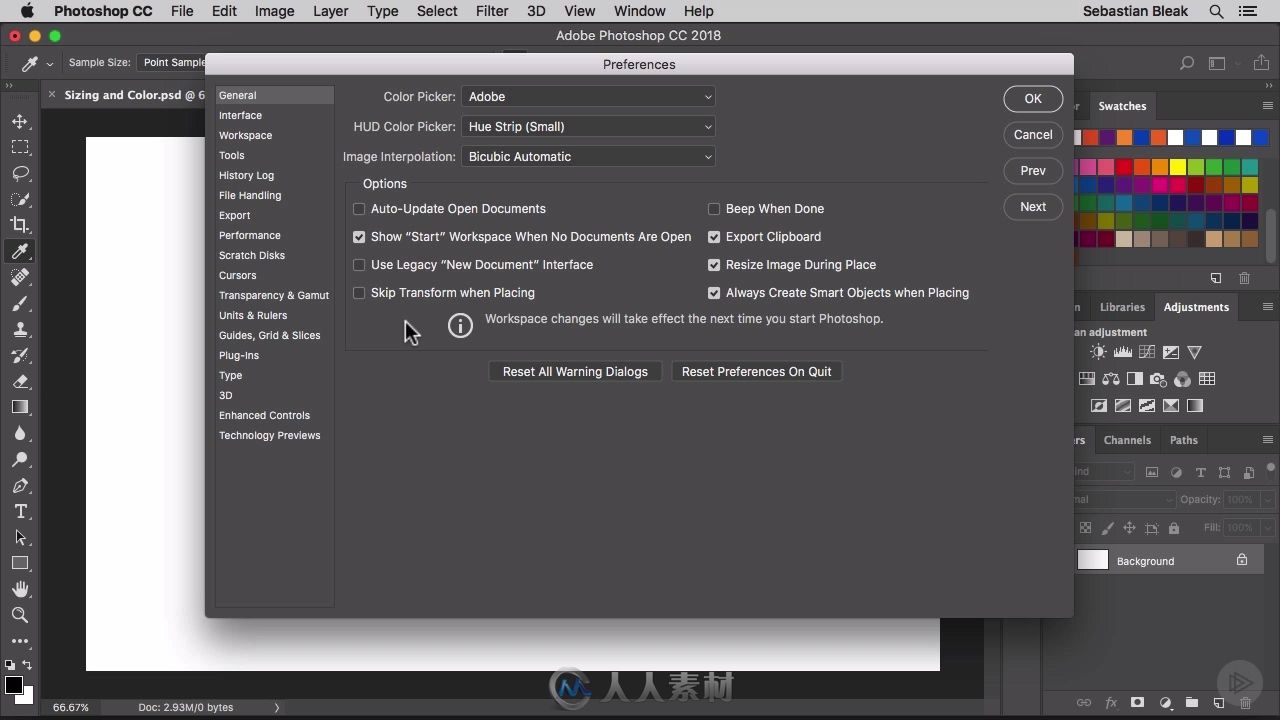
Task: Click the Prev button
Action: pos(1033,171)
